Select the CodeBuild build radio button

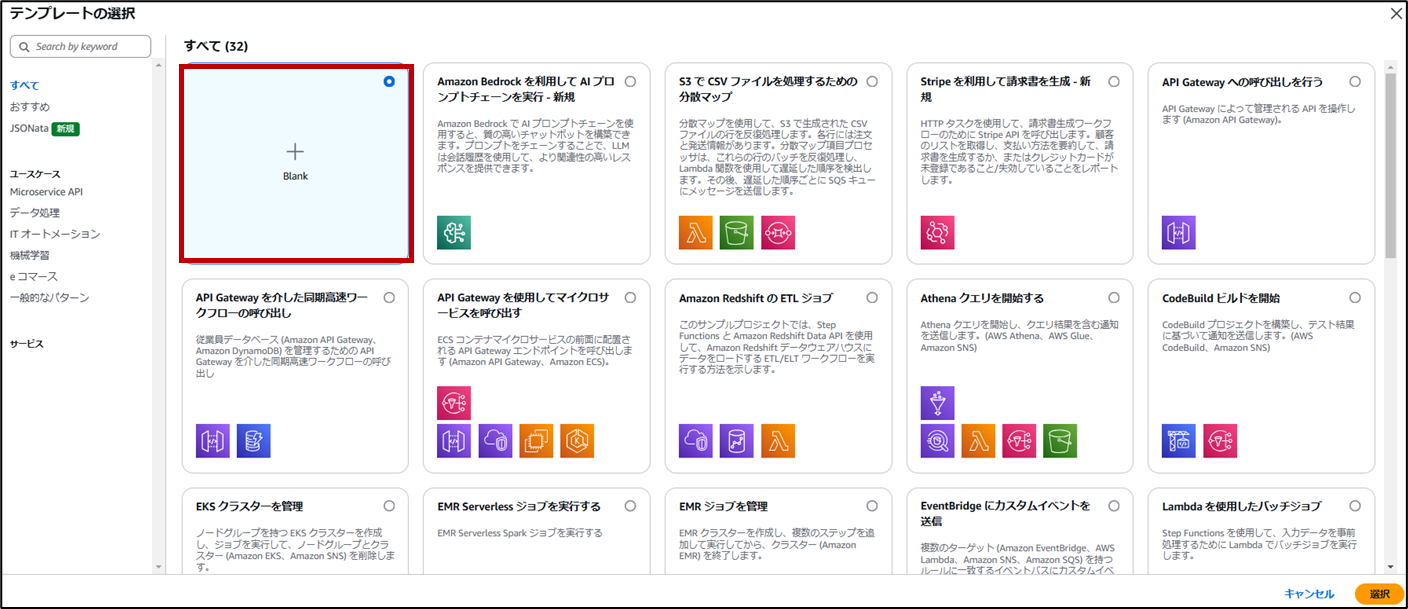click(1355, 298)
